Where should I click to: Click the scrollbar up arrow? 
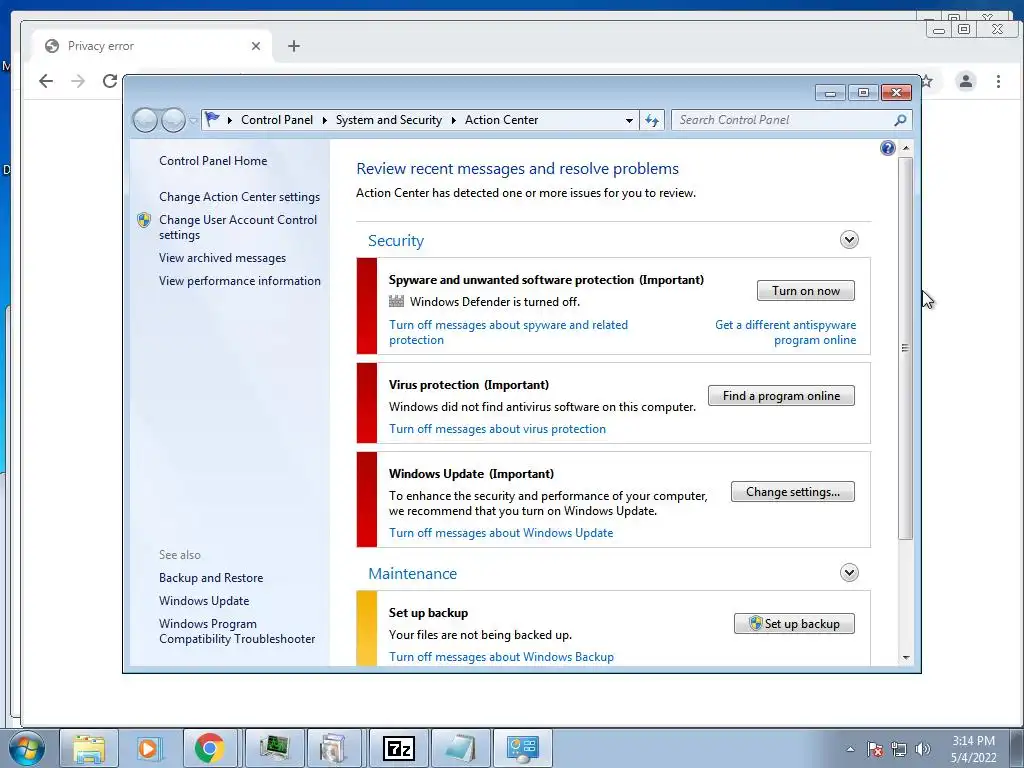[x=906, y=148]
